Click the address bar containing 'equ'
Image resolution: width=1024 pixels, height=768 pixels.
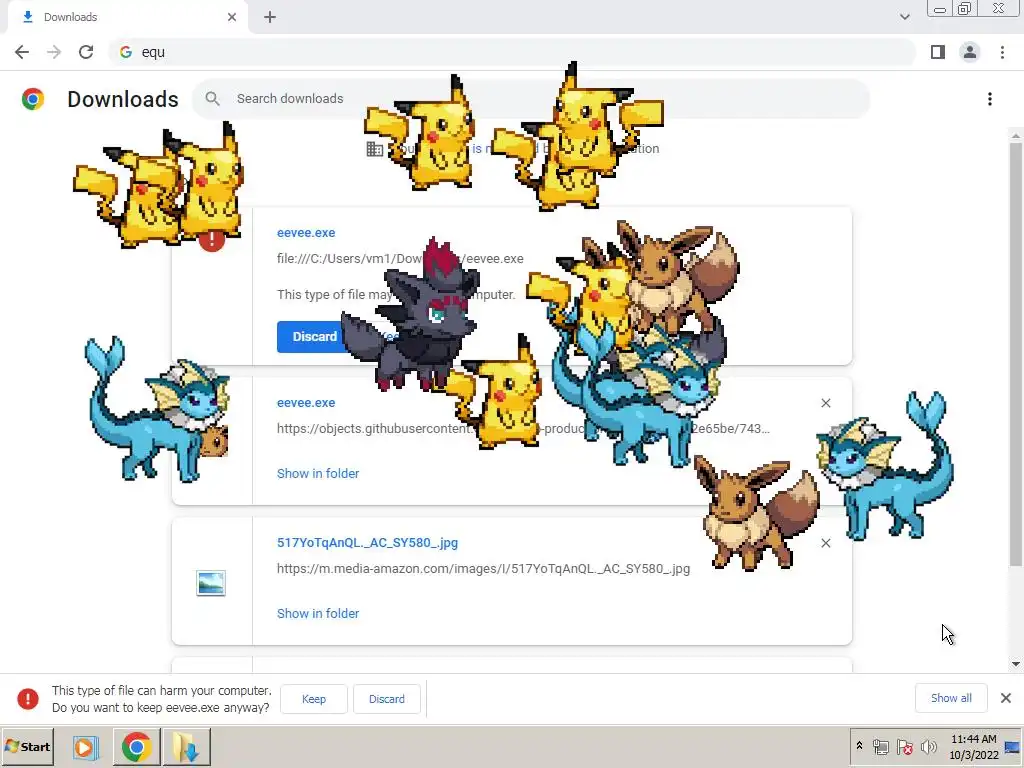pos(512,52)
